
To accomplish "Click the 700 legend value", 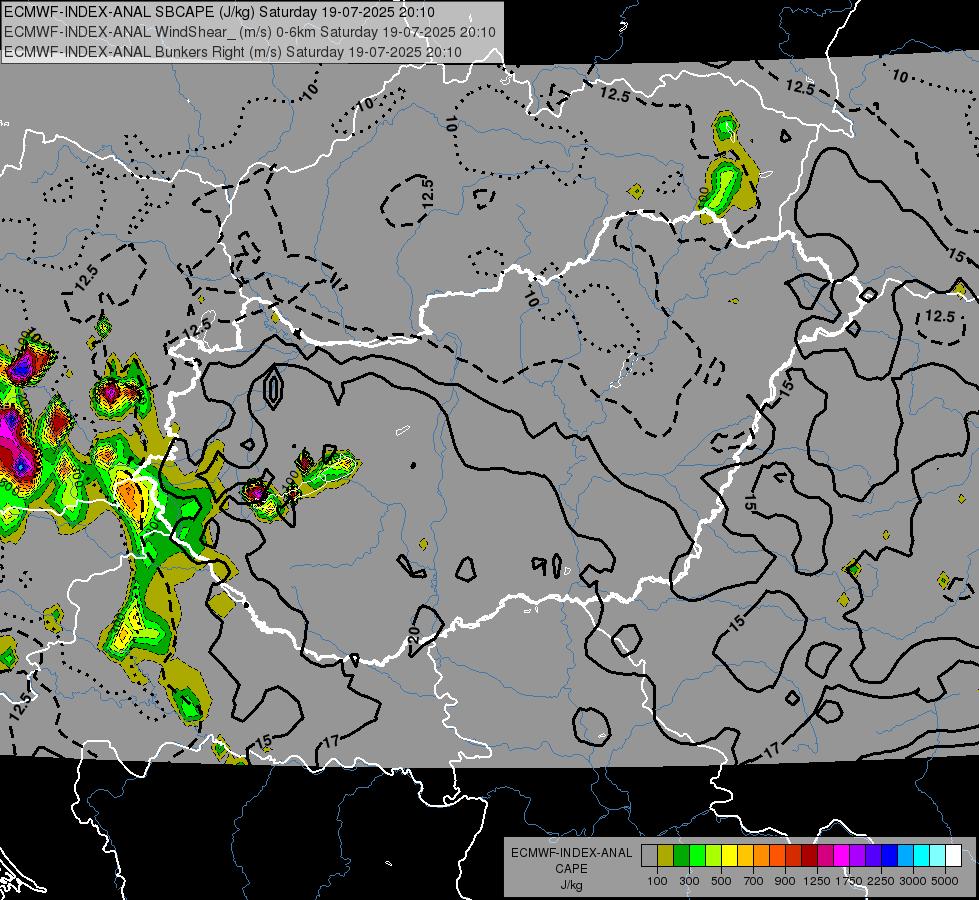I will coord(754,881).
